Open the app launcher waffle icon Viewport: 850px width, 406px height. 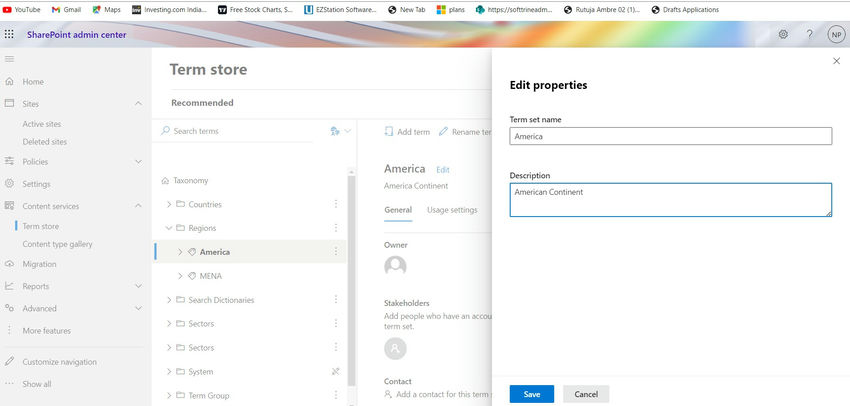click(x=9, y=34)
